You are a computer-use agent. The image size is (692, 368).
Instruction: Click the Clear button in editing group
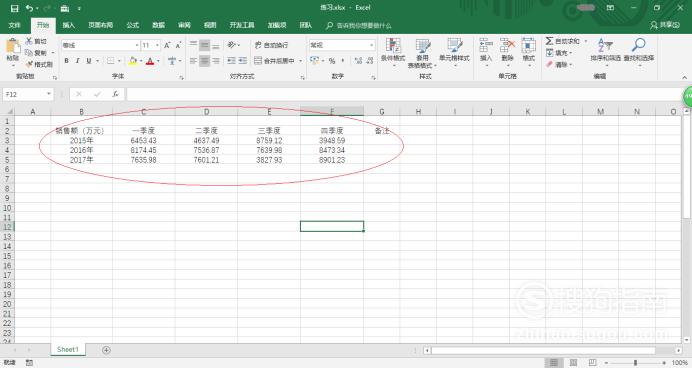click(x=559, y=64)
